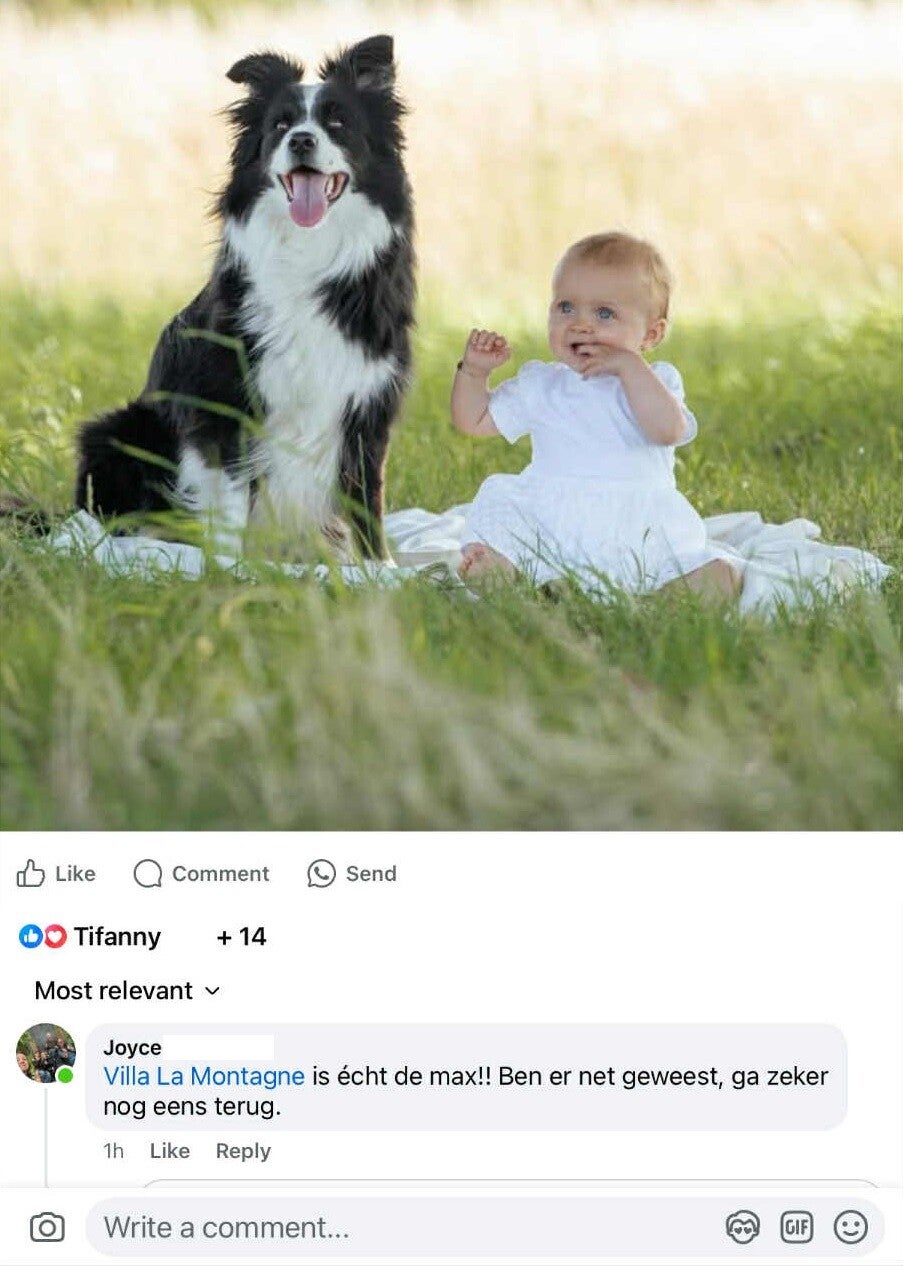Expand the Most relevant sort dropdown
903x1266 pixels.
[127, 991]
